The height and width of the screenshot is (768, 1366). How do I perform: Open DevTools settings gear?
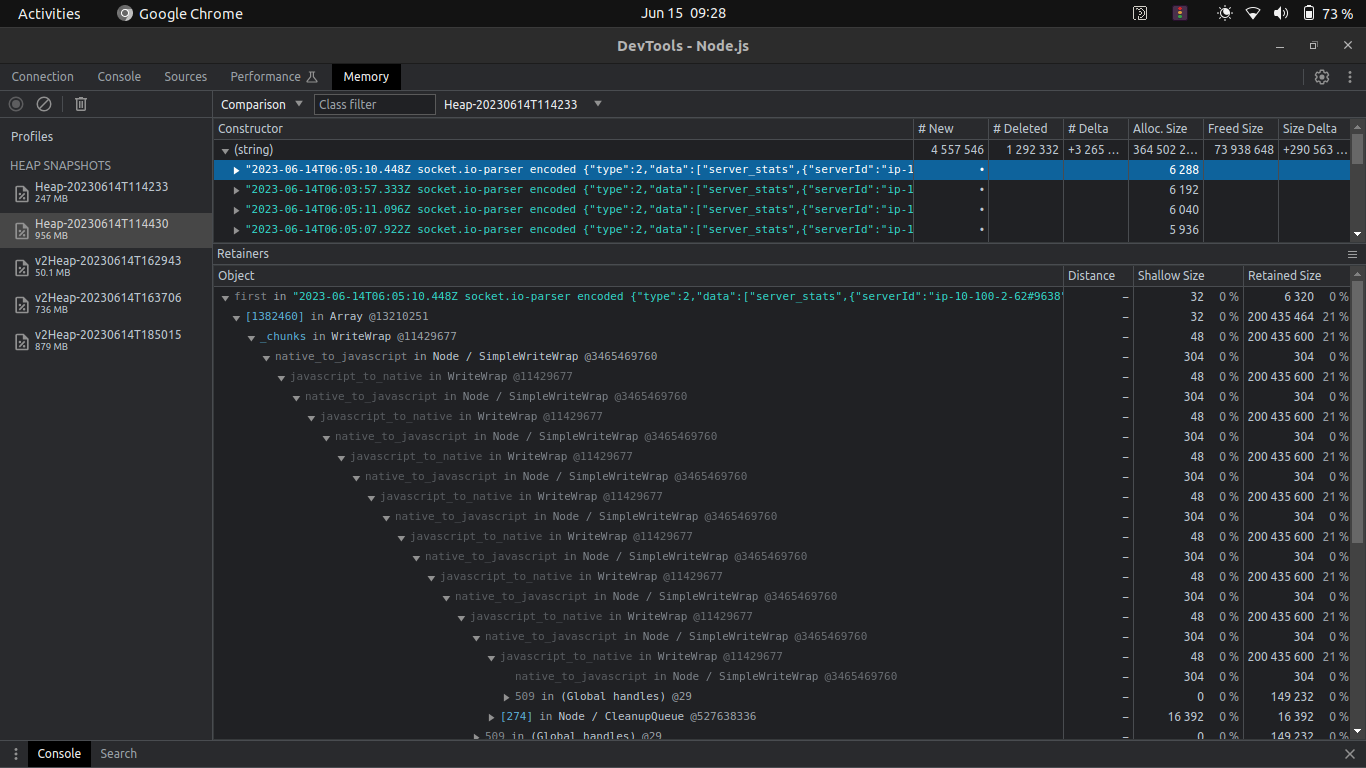[1322, 76]
